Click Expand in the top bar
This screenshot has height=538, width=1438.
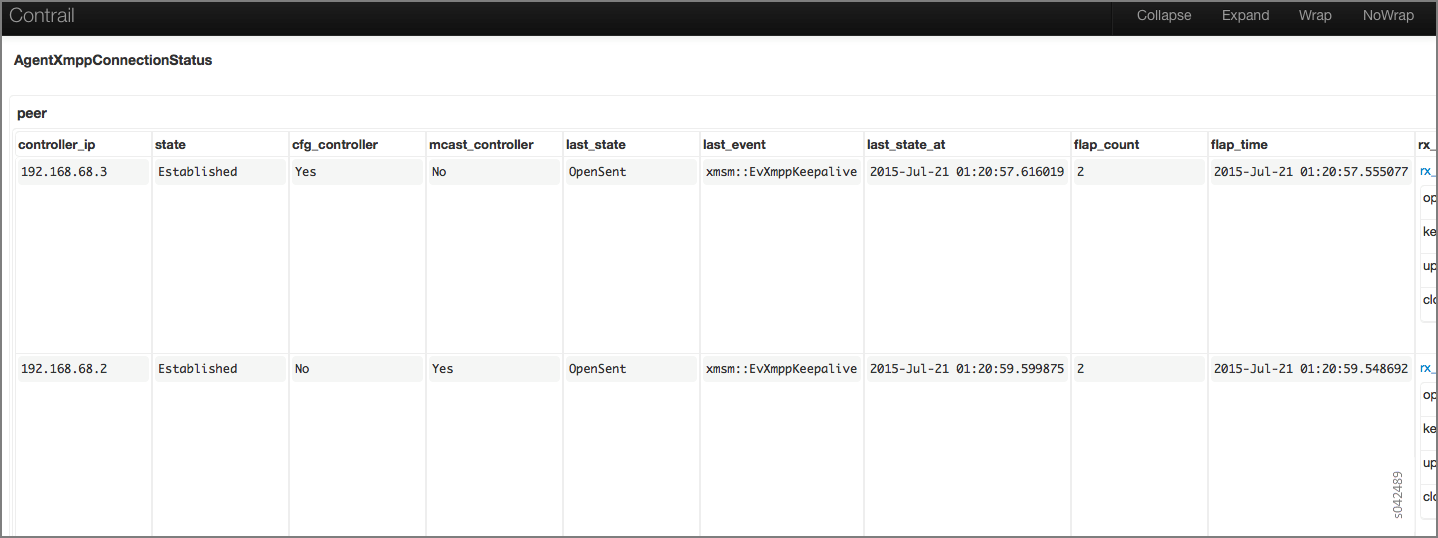(1245, 16)
